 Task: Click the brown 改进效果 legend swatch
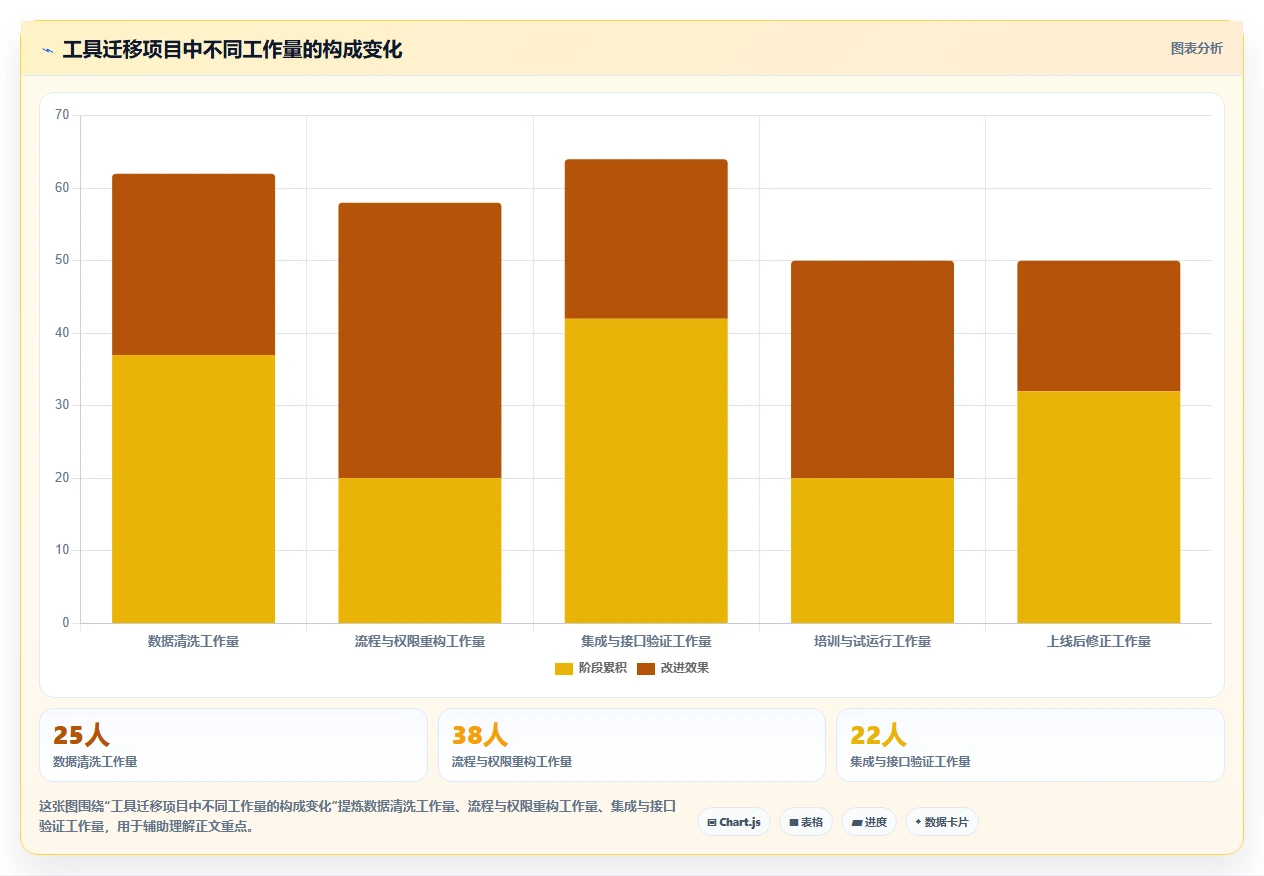[646, 668]
